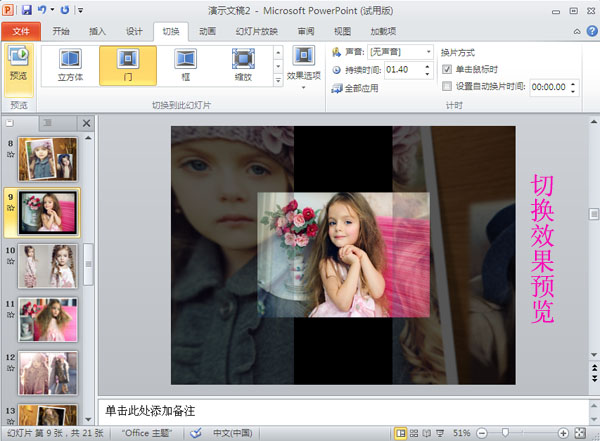Enable 设置自动换片时间 checkbox
This screenshot has width=600, height=441.
[x=447, y=86]
